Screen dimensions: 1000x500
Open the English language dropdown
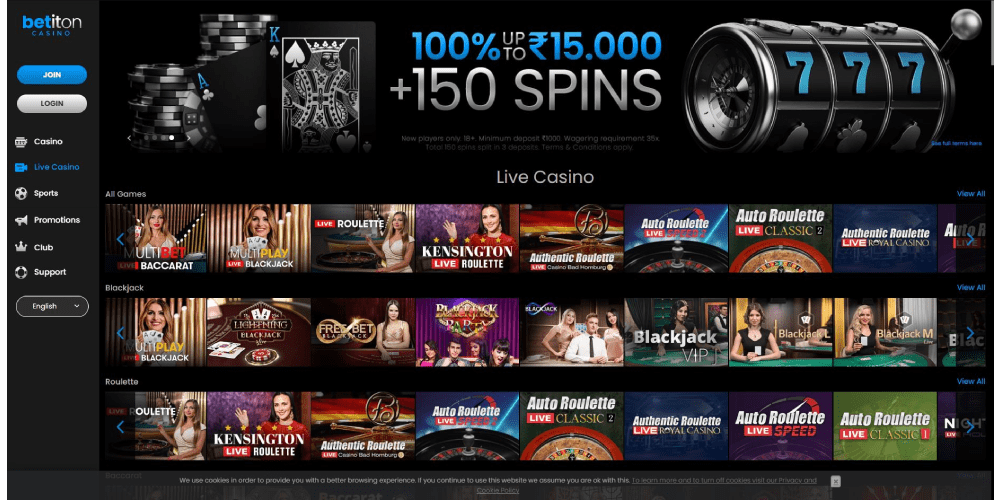(52, 306)
